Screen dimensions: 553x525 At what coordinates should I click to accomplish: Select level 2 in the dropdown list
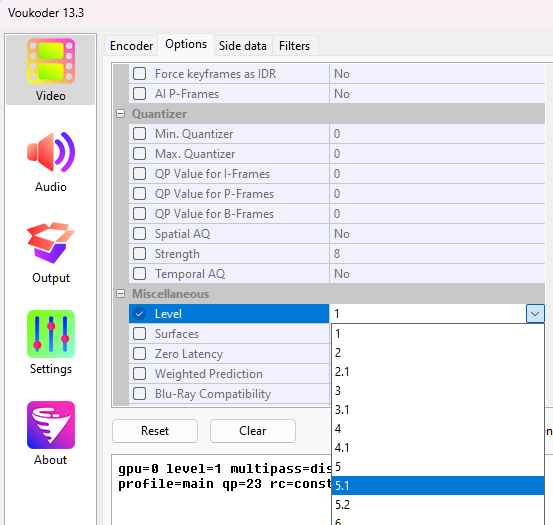(438, 353)
